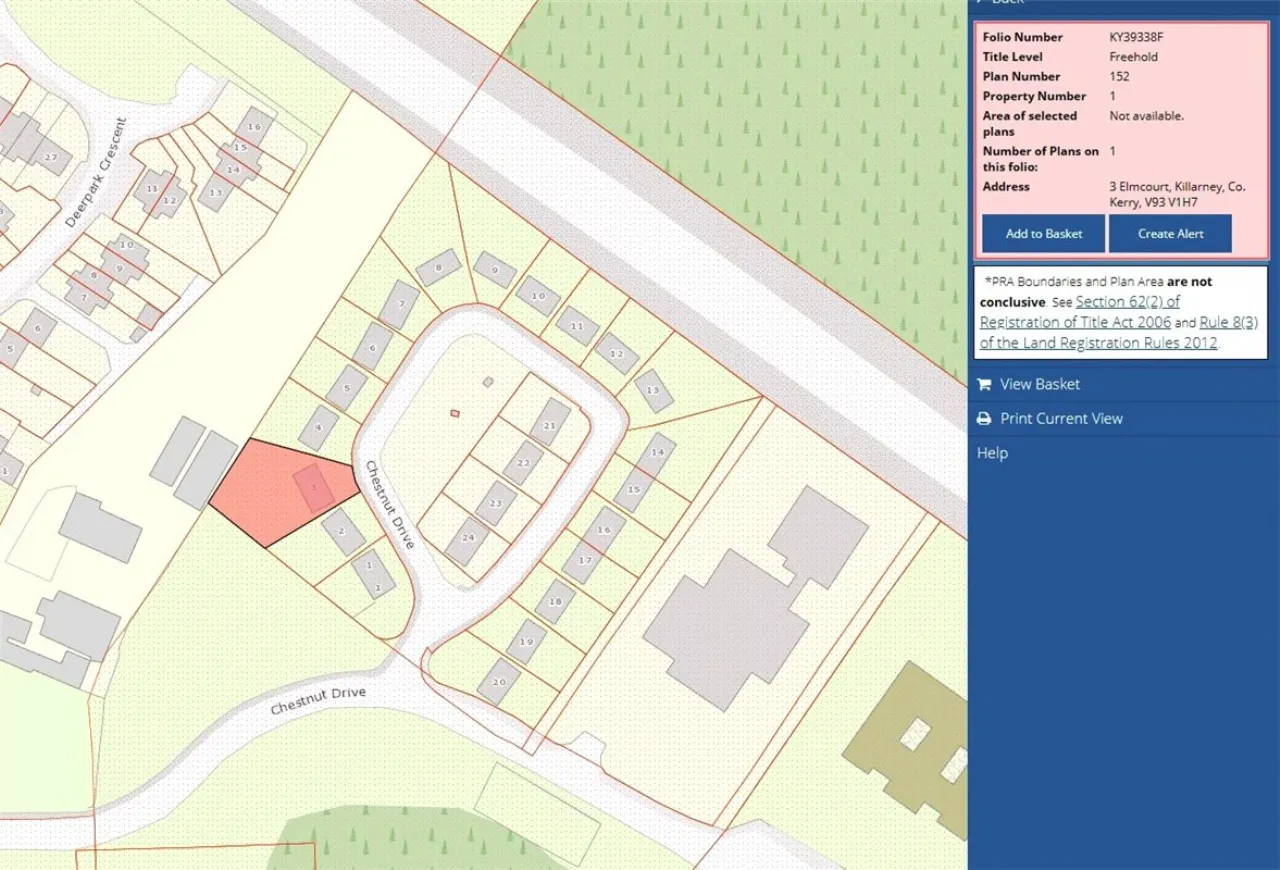
Task: Open the Help menu item
Action: [x=992, y=453]
